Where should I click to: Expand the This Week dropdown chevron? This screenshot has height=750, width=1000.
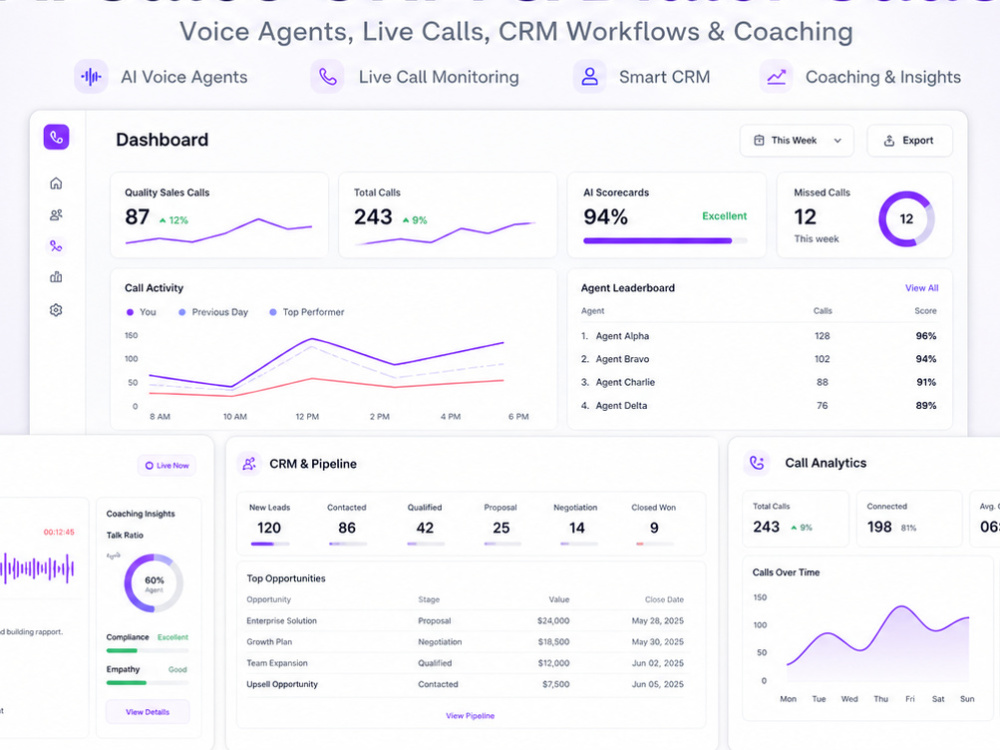837,141
